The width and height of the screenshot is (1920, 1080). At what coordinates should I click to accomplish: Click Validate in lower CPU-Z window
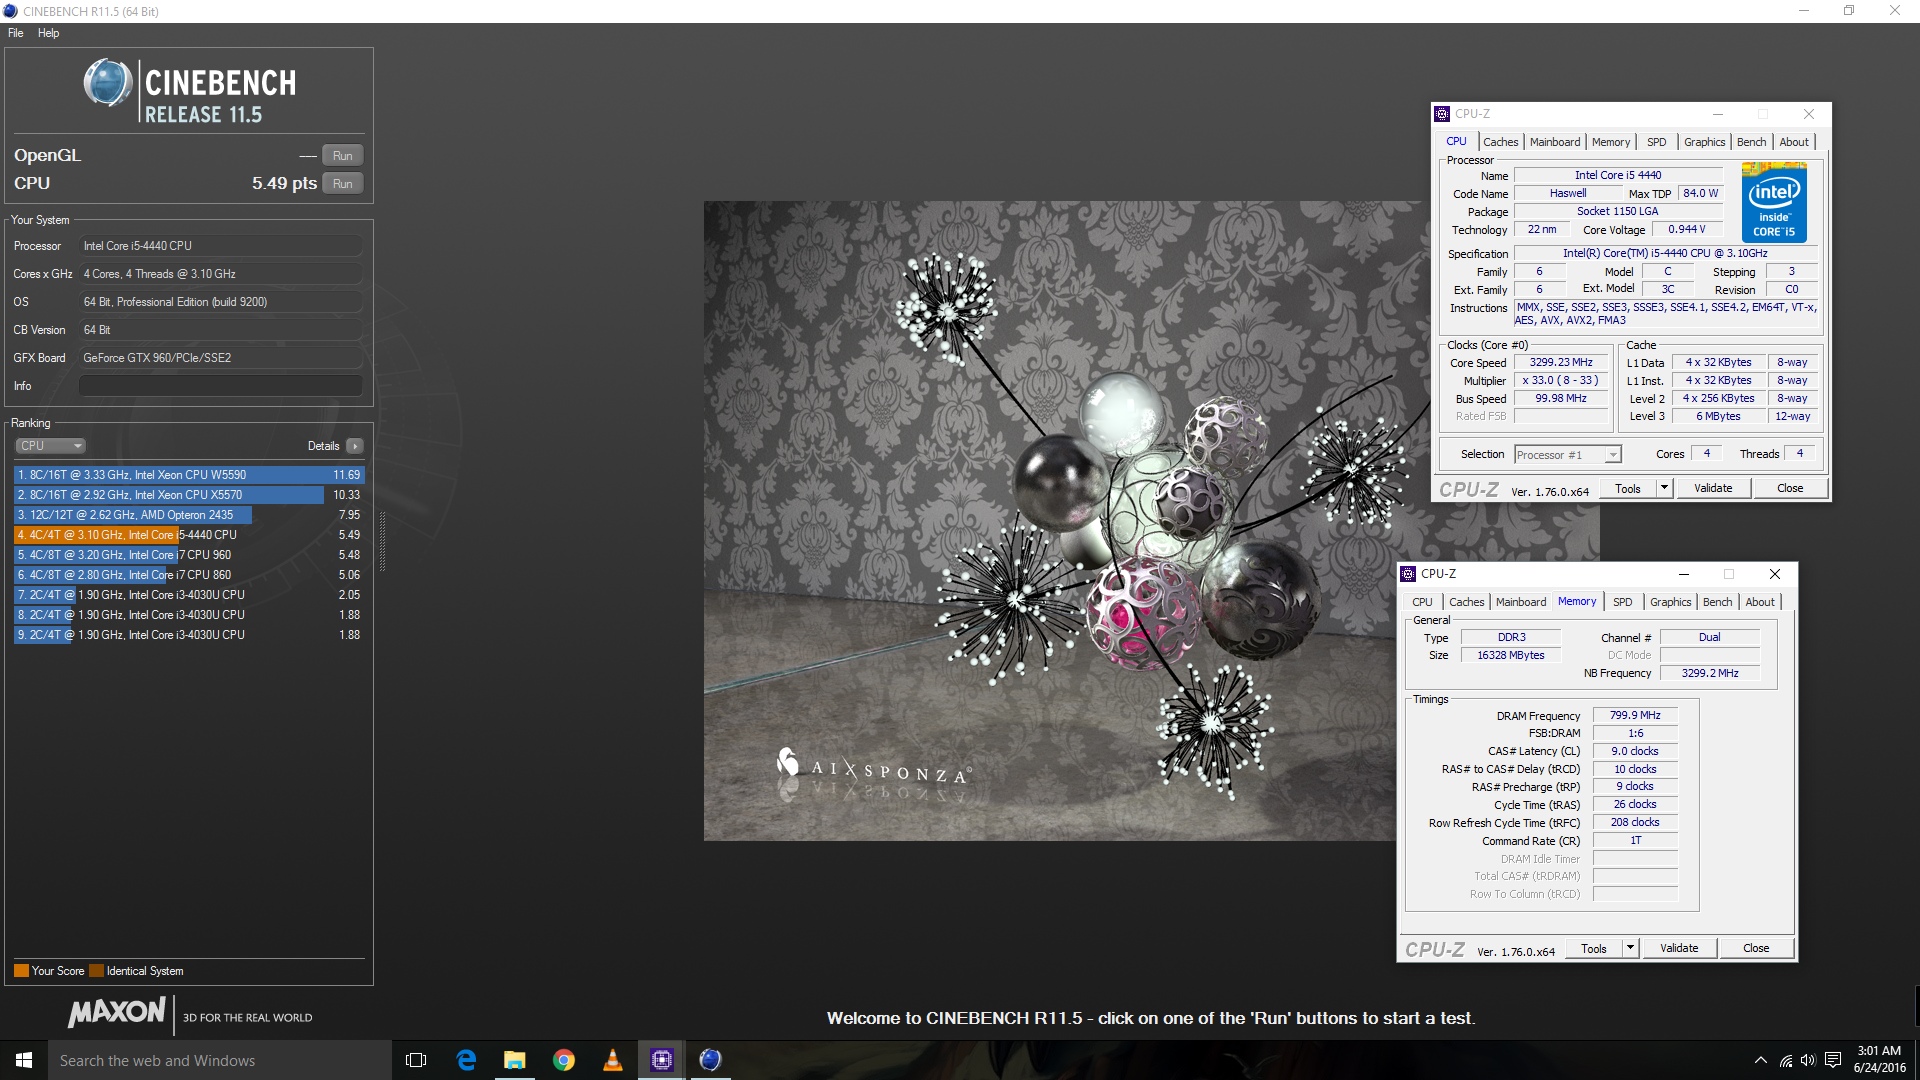coord(1679,949)
